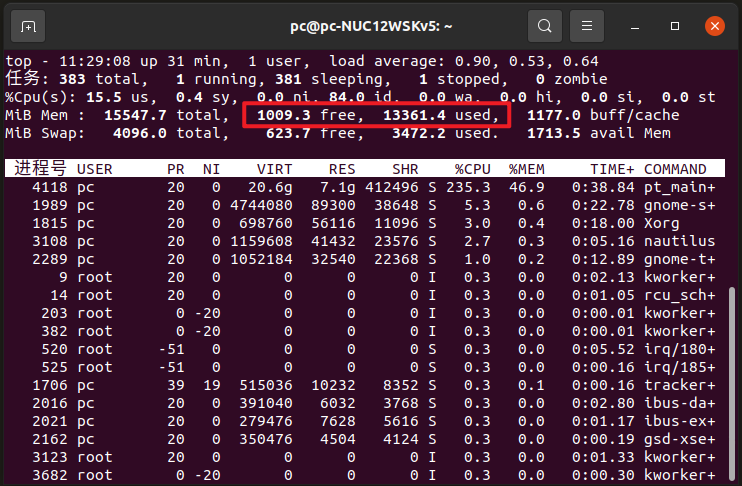Click the 13361.4 used memory value

pyautogui.click(x=414, y=115)
